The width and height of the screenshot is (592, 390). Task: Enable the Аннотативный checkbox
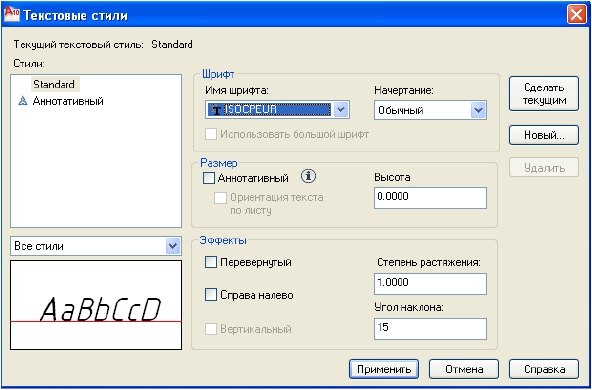coord(208,178)
